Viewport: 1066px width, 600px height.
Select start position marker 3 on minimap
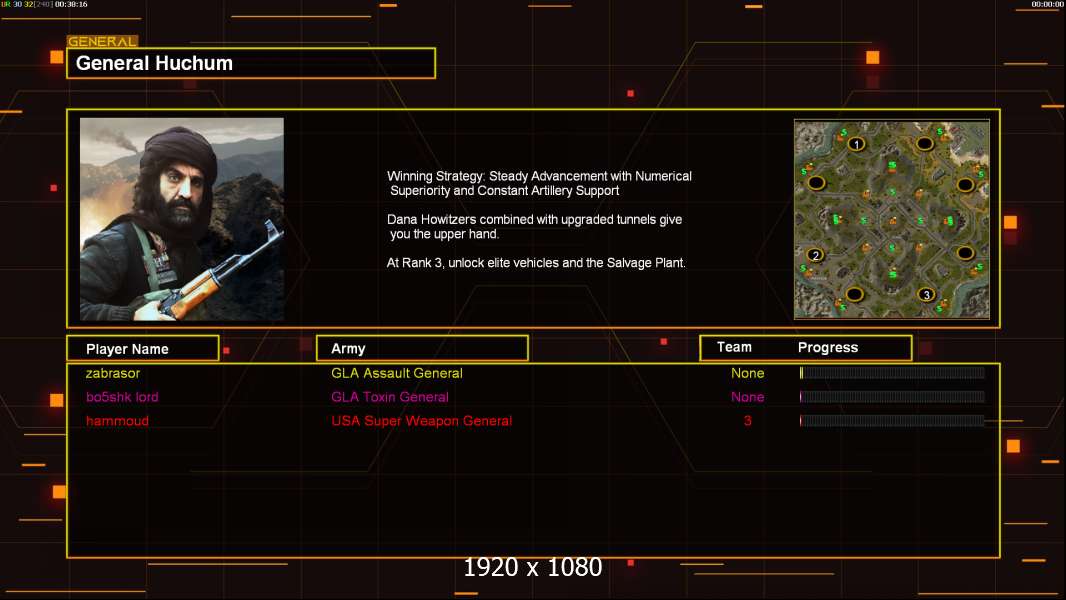(926, 295)
